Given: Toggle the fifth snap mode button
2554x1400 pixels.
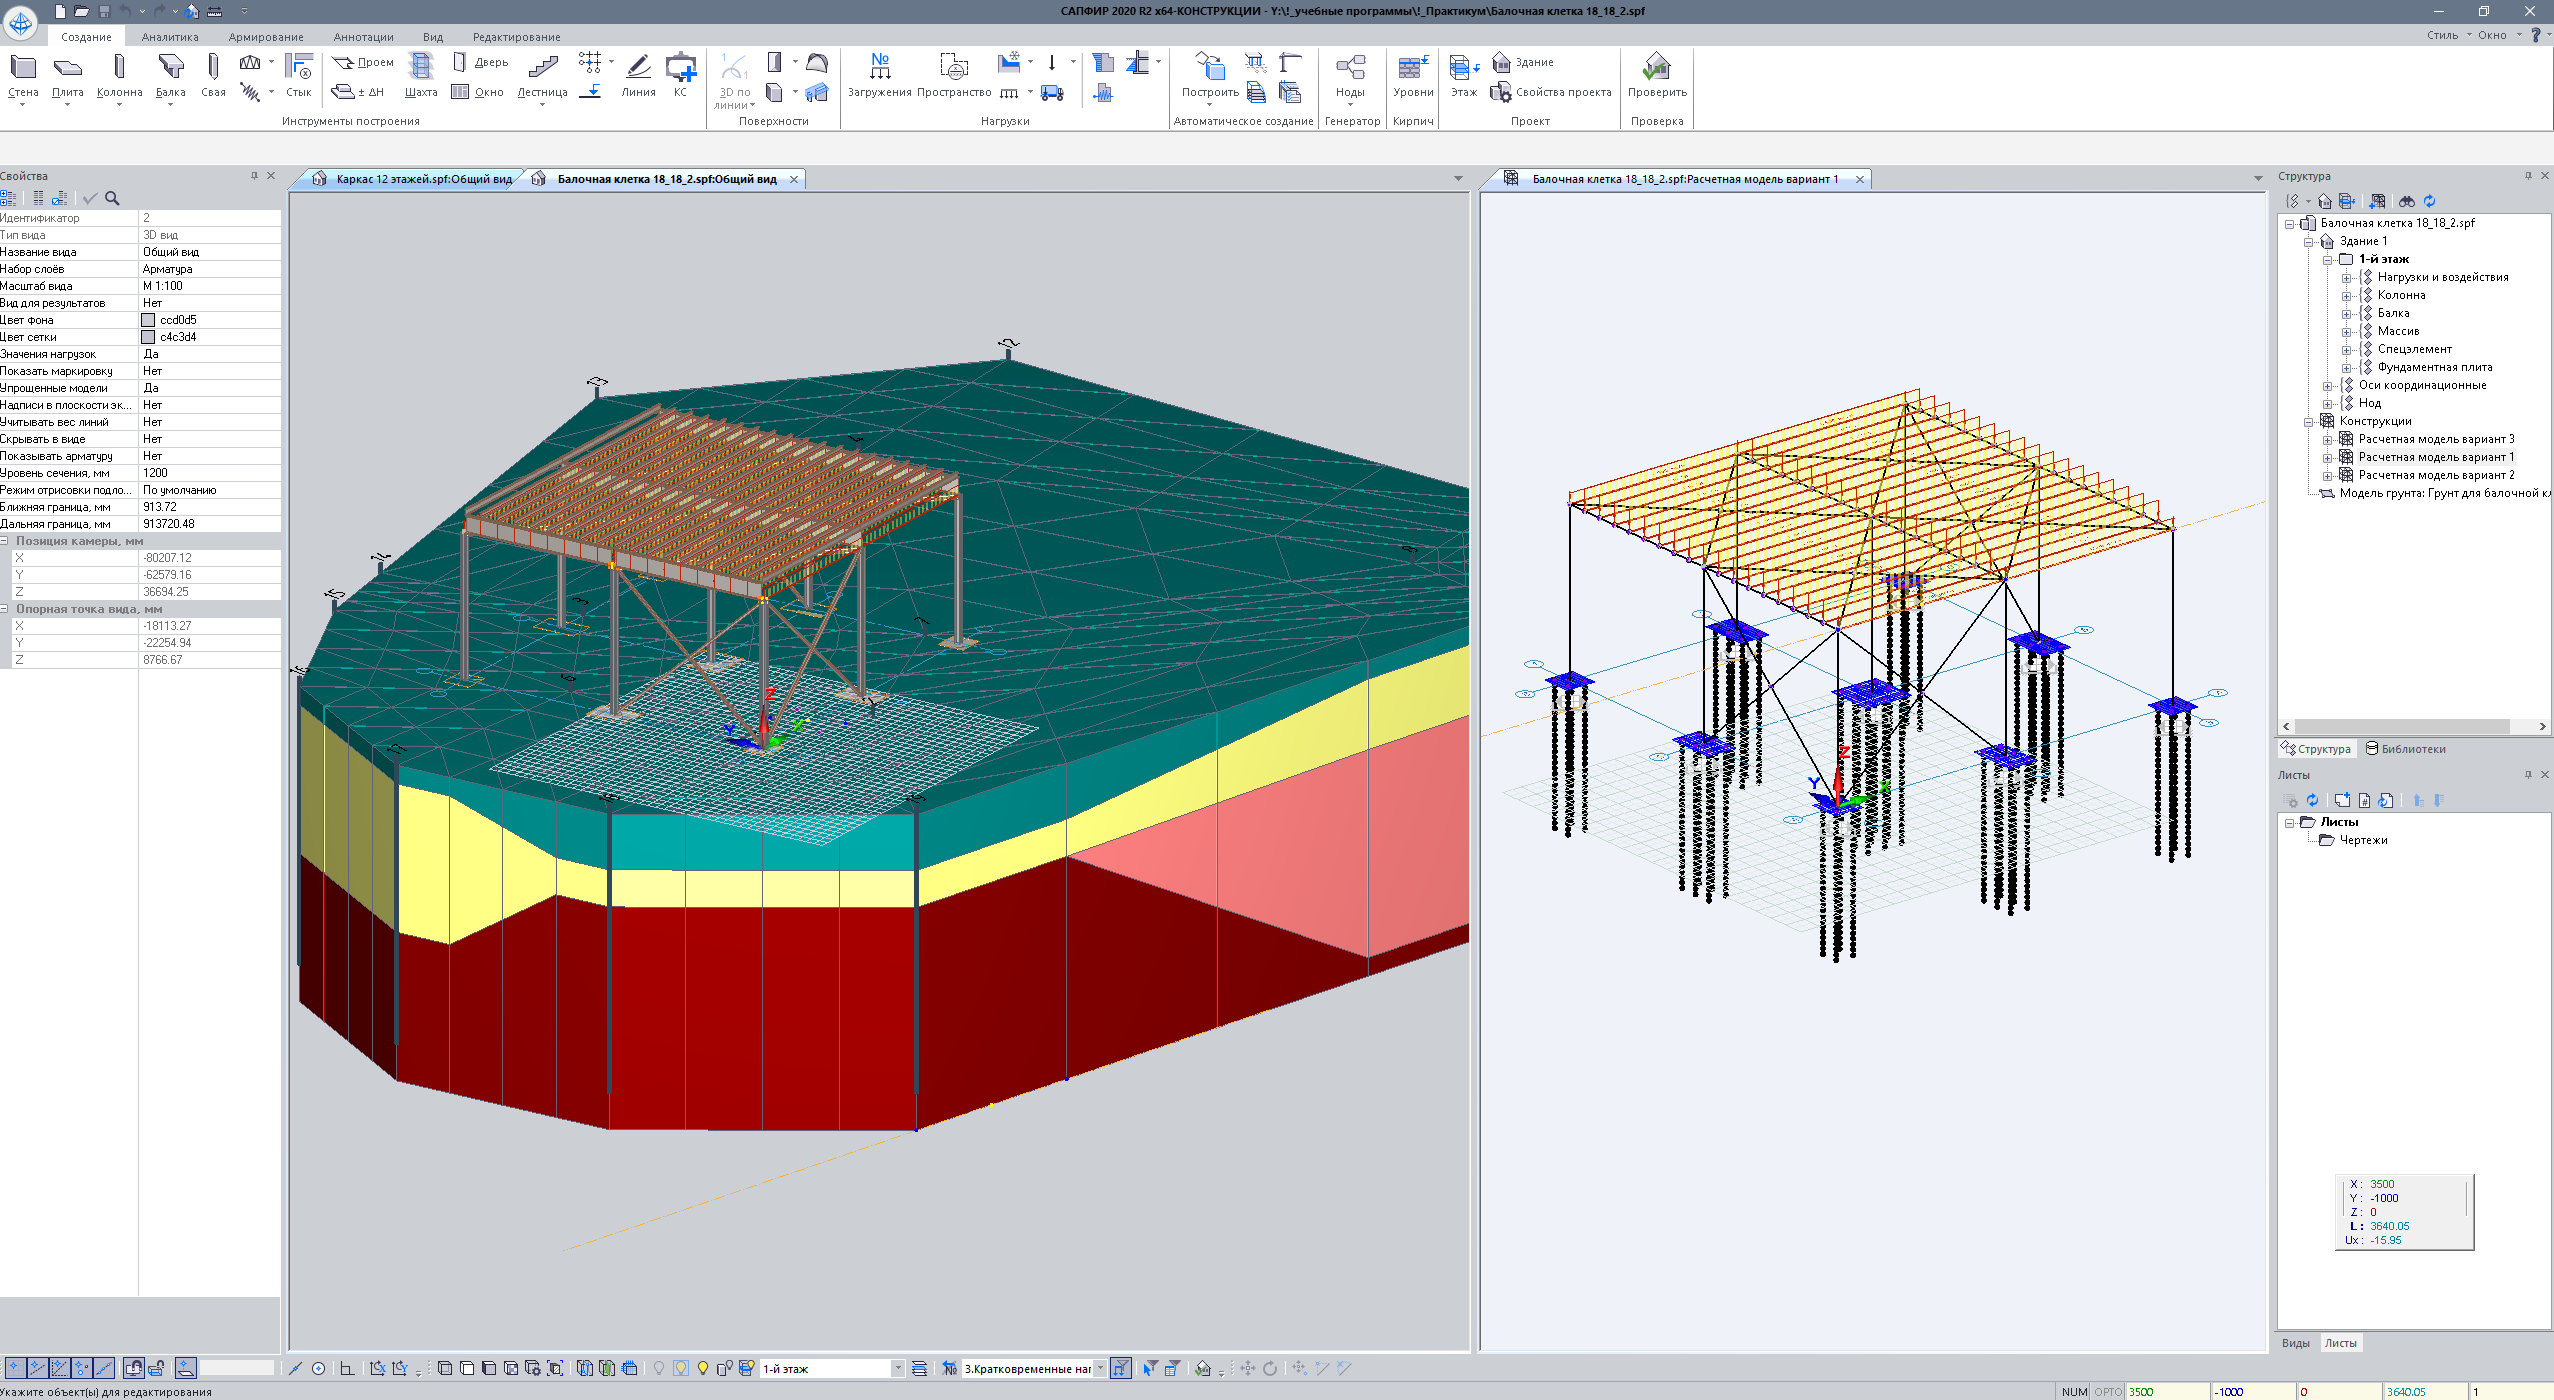Looking at the screenshot, I should click(103, 1368).
